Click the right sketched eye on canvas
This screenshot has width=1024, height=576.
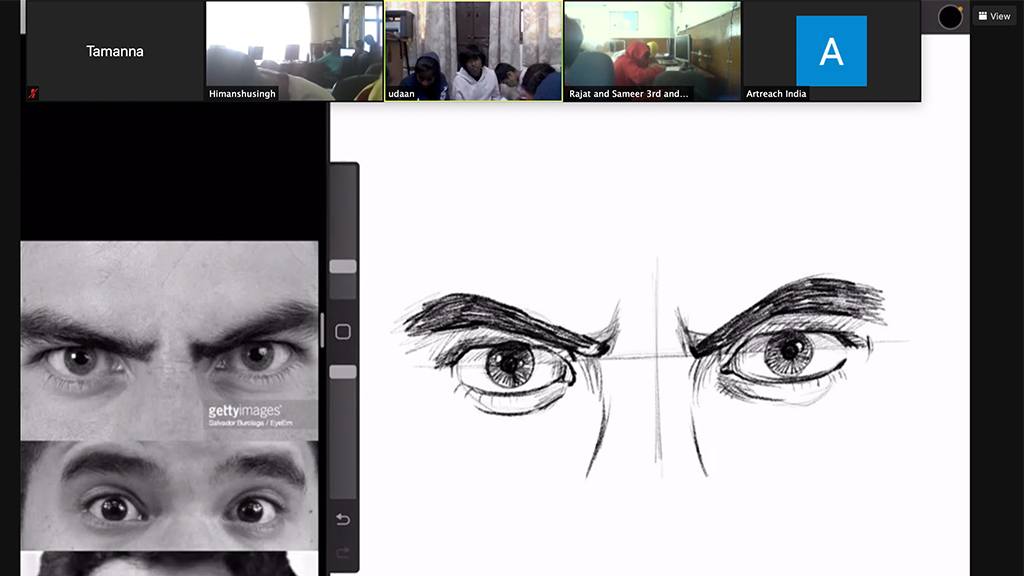789,355
